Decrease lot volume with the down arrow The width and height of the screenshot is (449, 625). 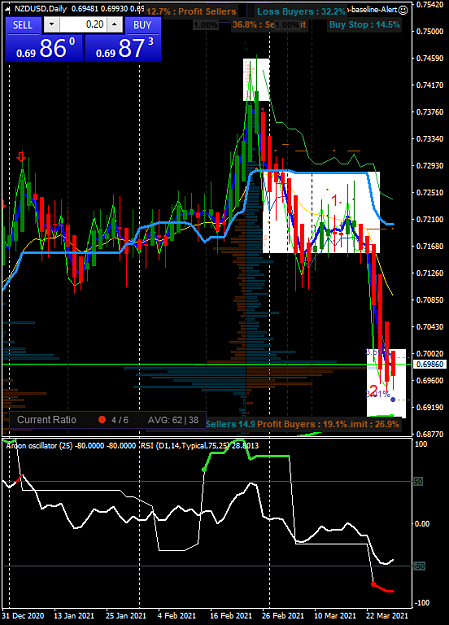(51, 25)
